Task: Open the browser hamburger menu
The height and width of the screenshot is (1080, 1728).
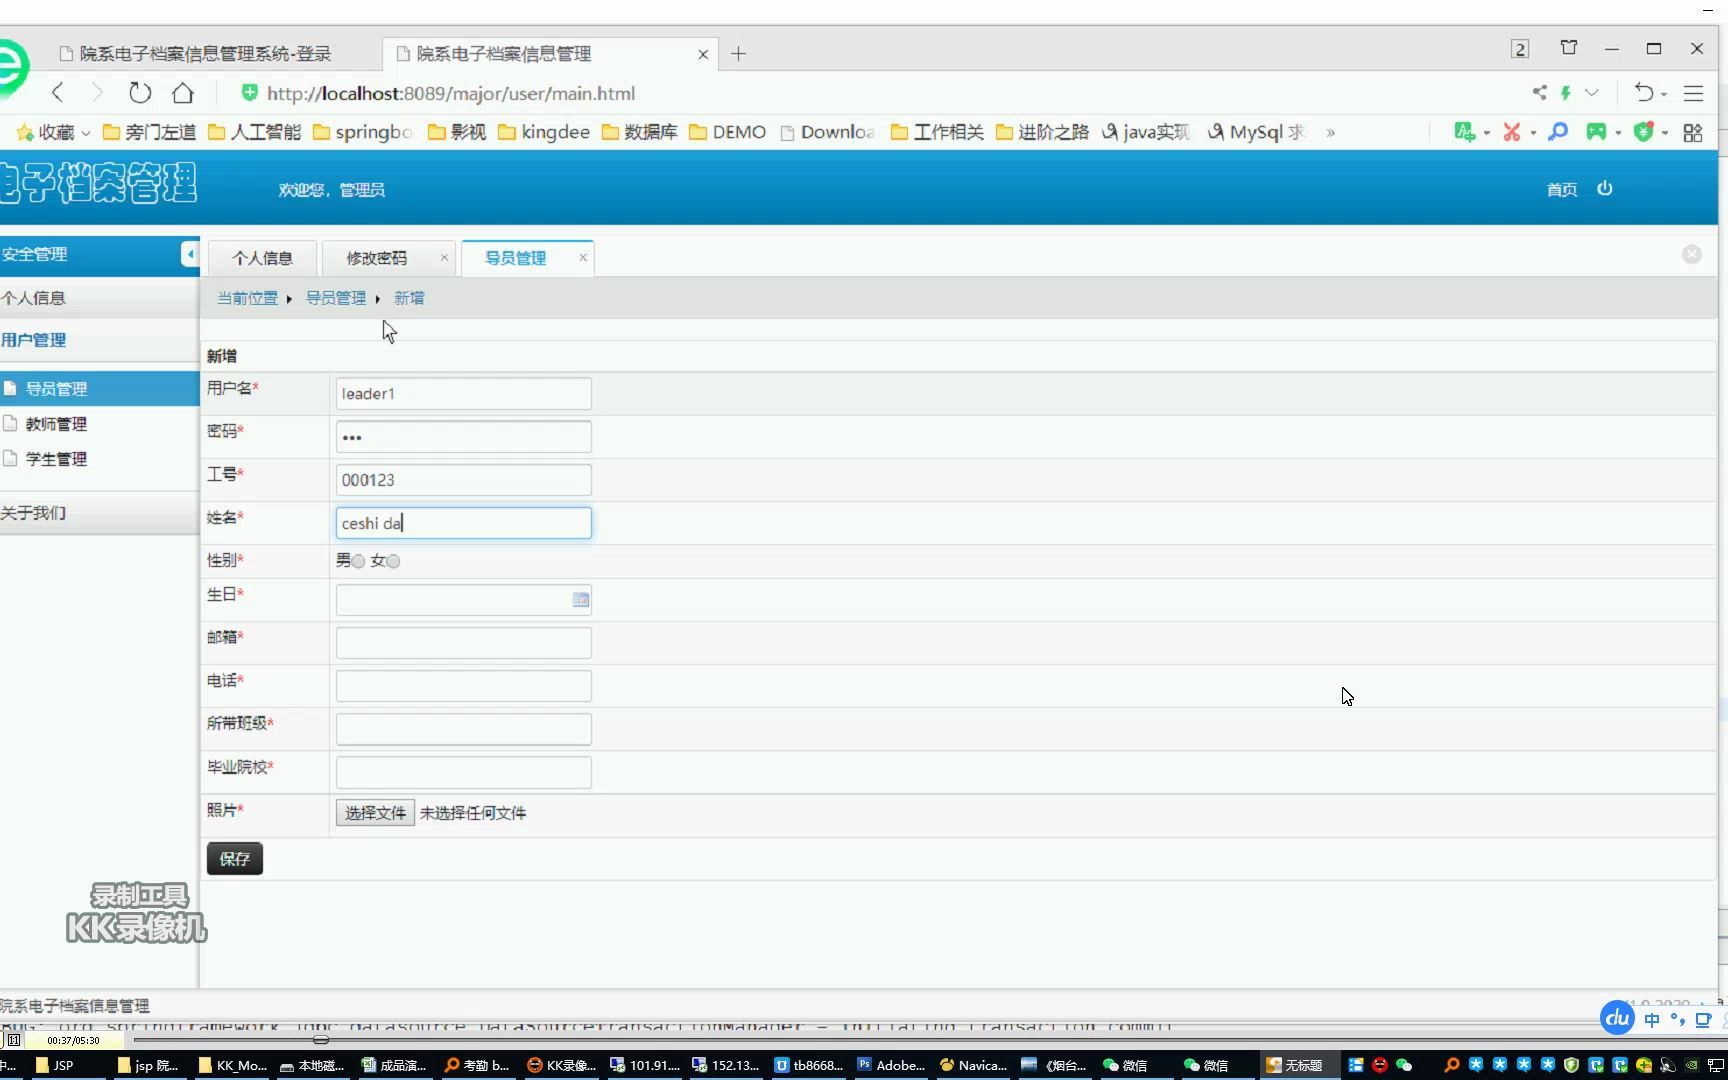Action: click(x=1693, y=93)
